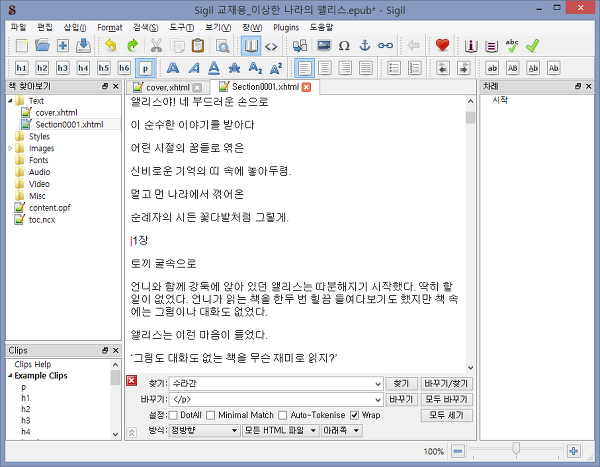Open the 찾기 search history dropdown
Viewport: 600px width, 467px height.
(x=378, y=384)
